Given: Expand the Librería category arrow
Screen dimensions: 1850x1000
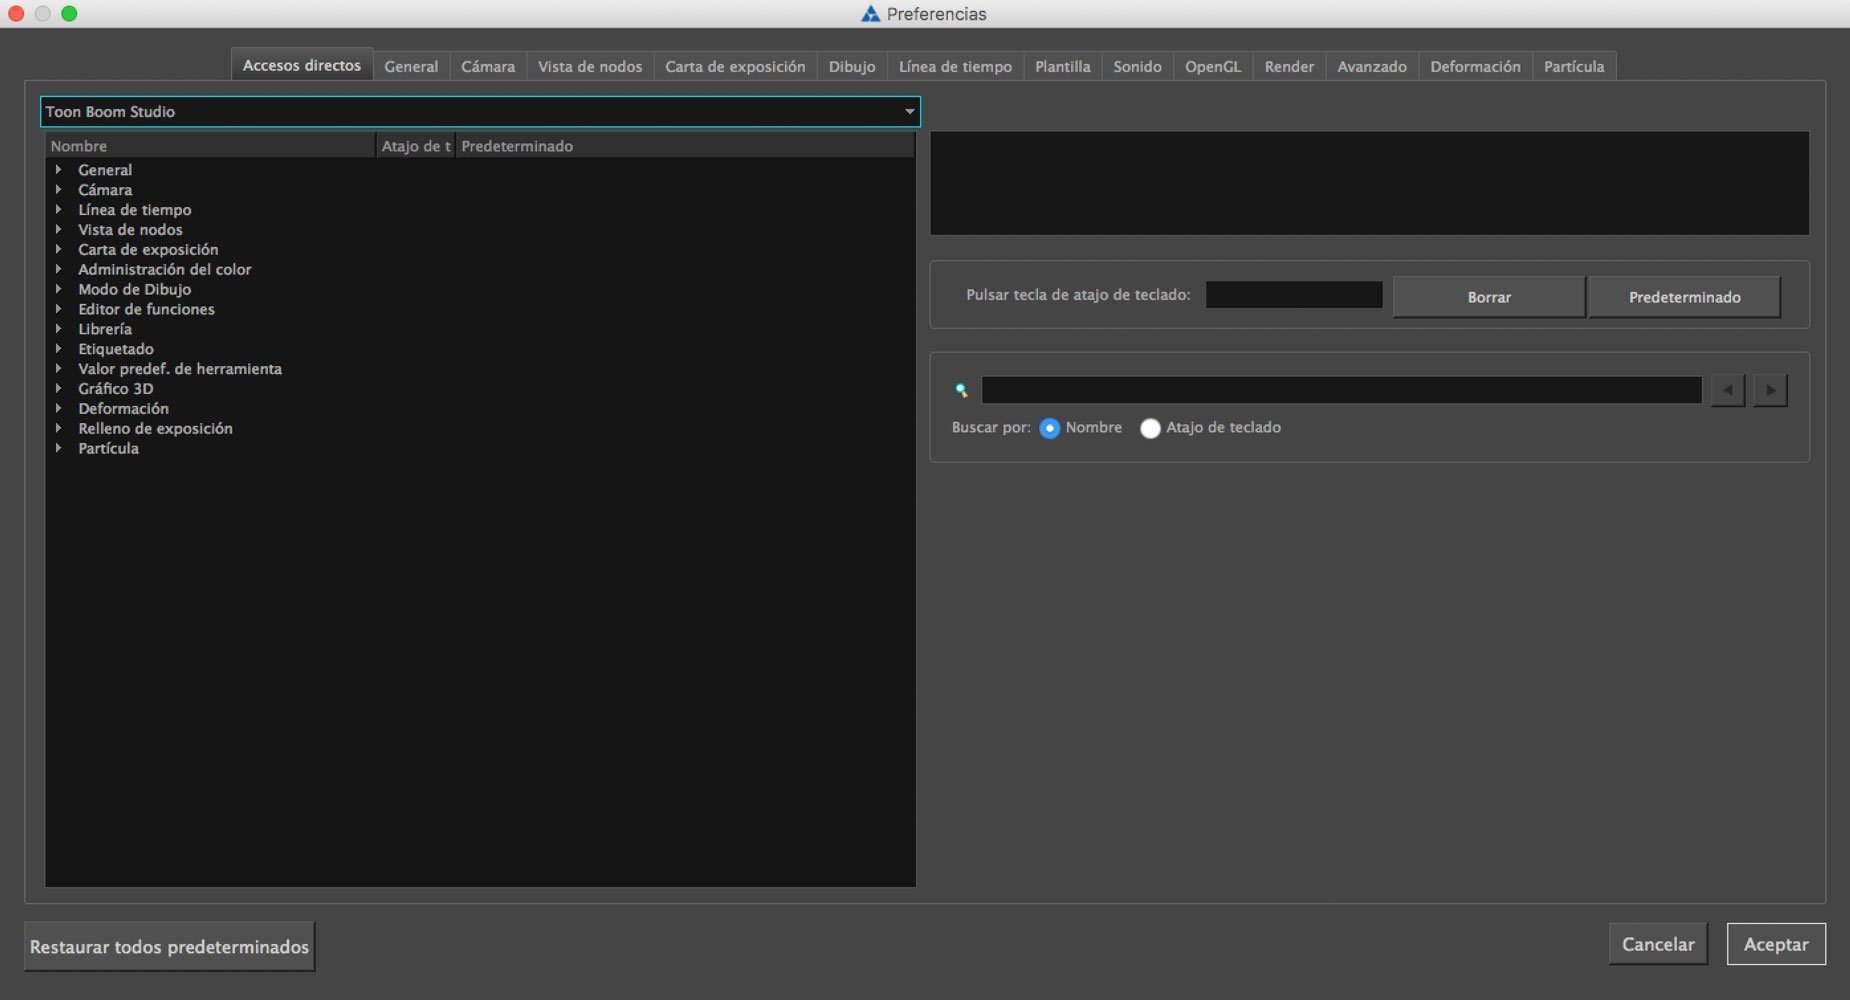Looking at the screenshot, I should 59,329.
